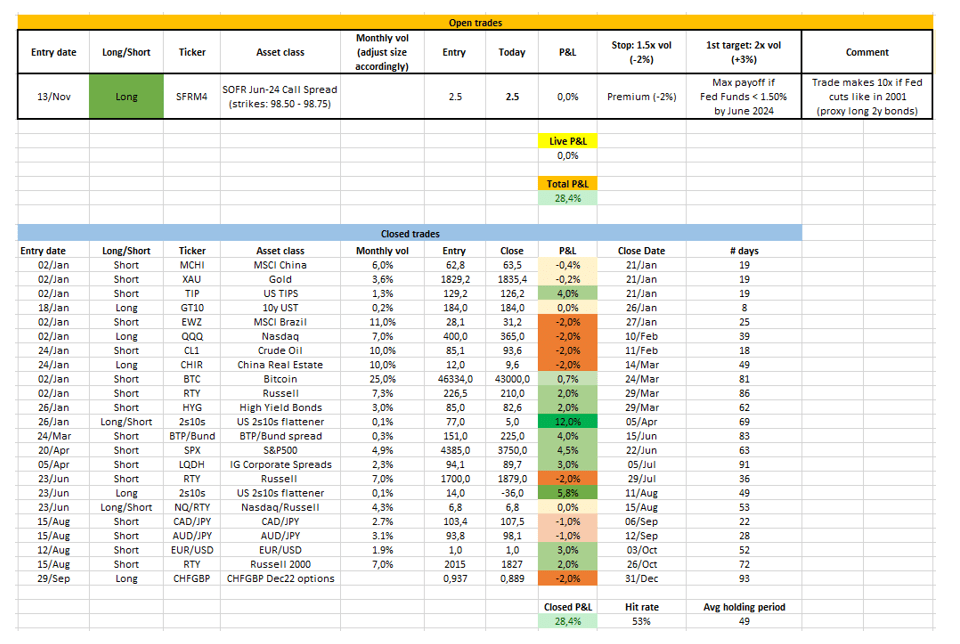960x644 pixels.
Task: Click the Open trades header bar
Action: pyautogui.click(x=475, y=21)
